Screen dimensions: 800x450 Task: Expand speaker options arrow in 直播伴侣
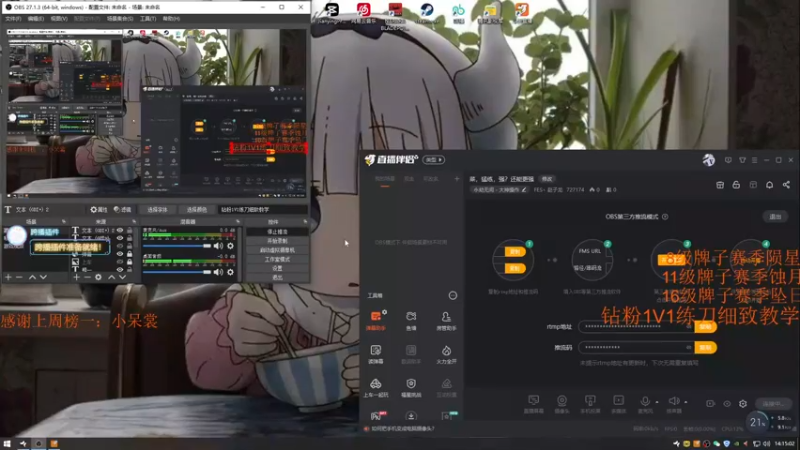pyautogui.click(x=686, y=402)
